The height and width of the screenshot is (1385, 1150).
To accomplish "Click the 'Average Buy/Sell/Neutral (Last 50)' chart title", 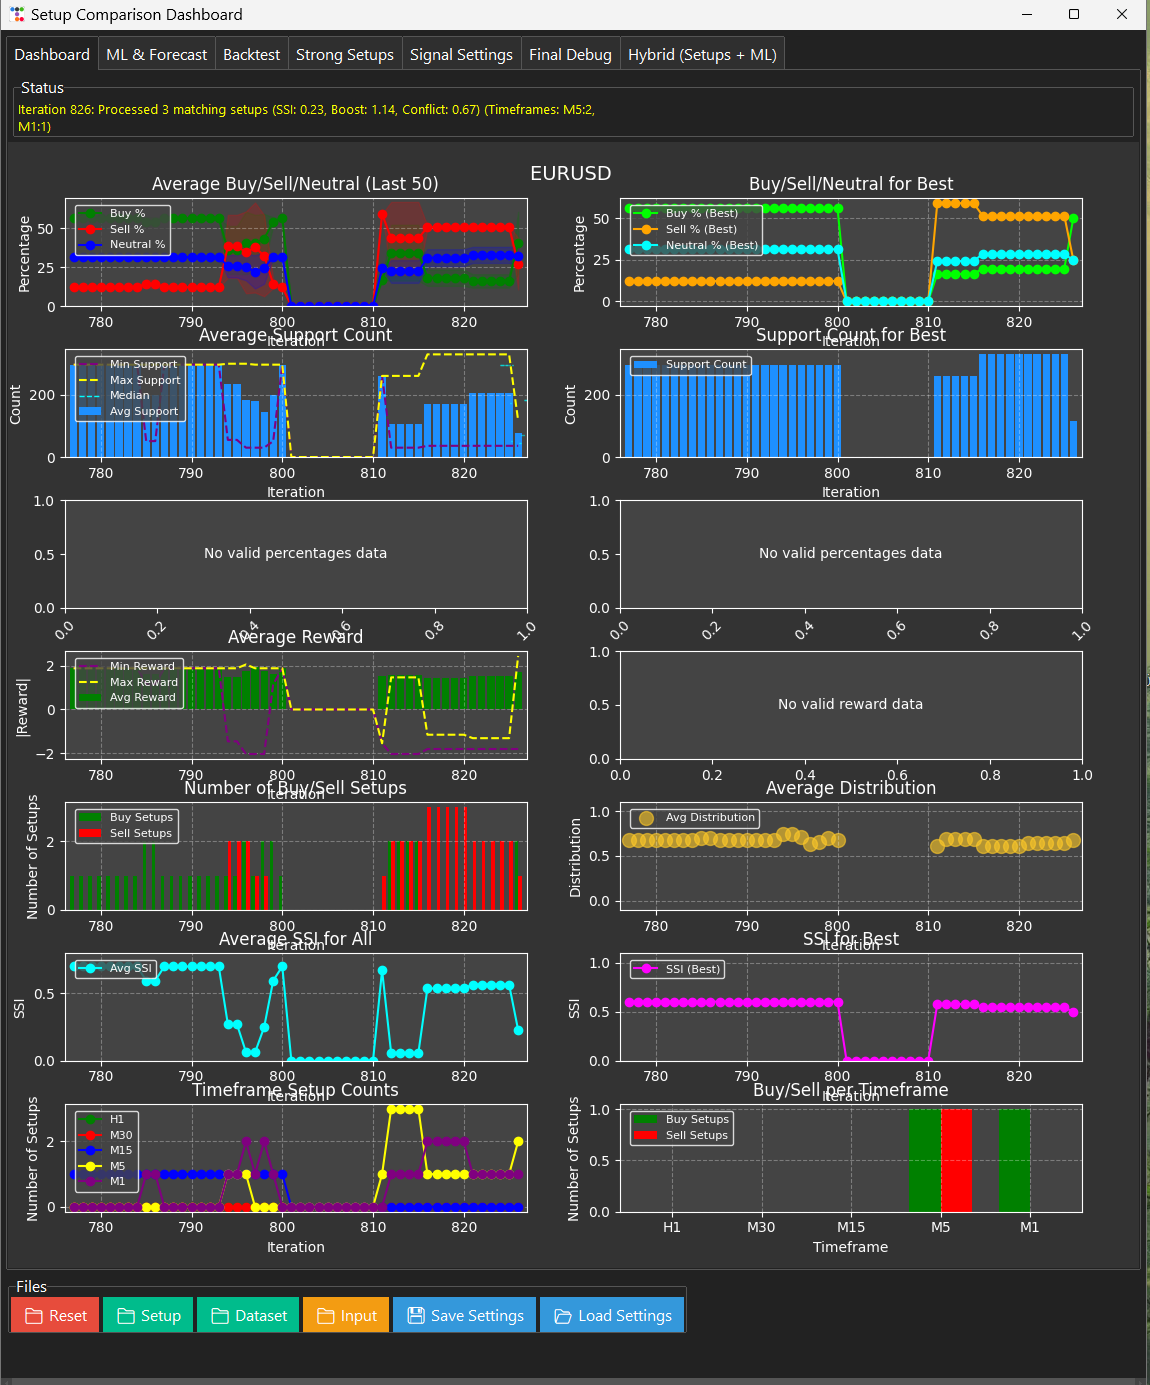I will tap(295, 184).
